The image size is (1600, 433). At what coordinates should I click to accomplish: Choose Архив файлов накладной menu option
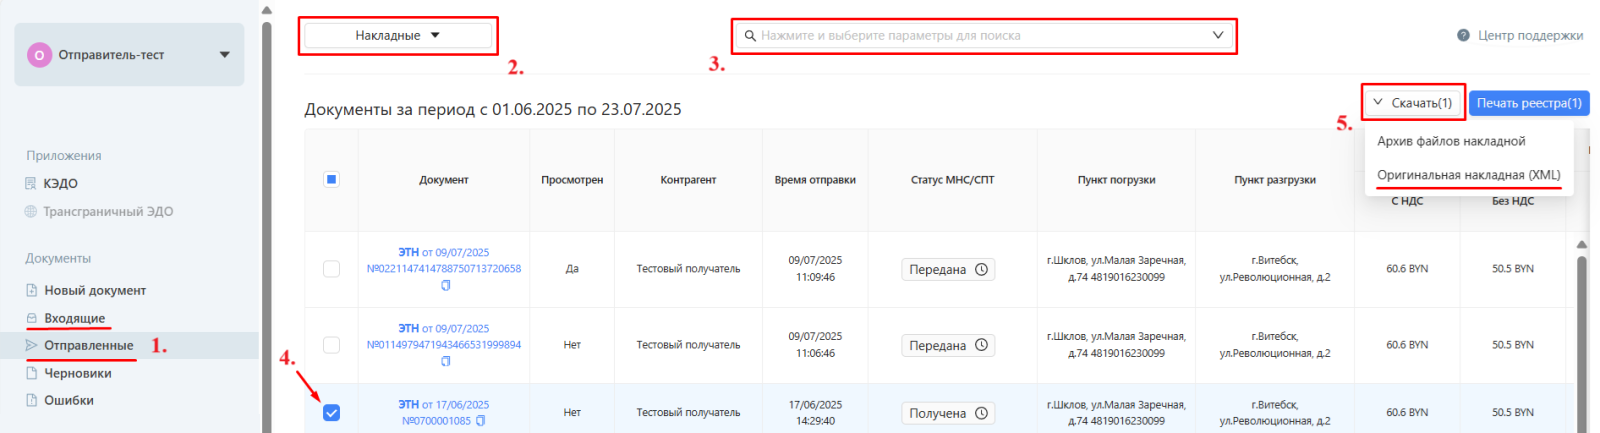point(1451,141)
